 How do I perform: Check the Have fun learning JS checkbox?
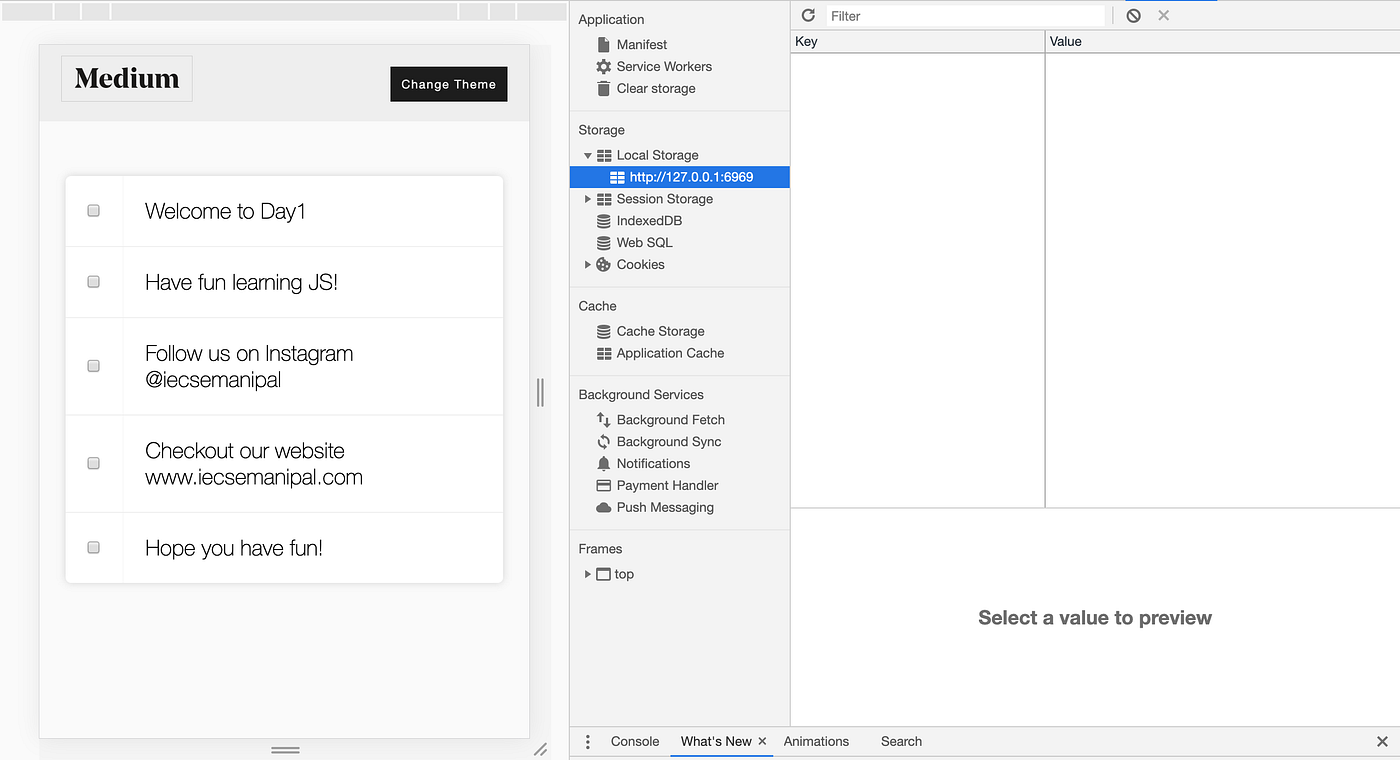click(94, 282)
